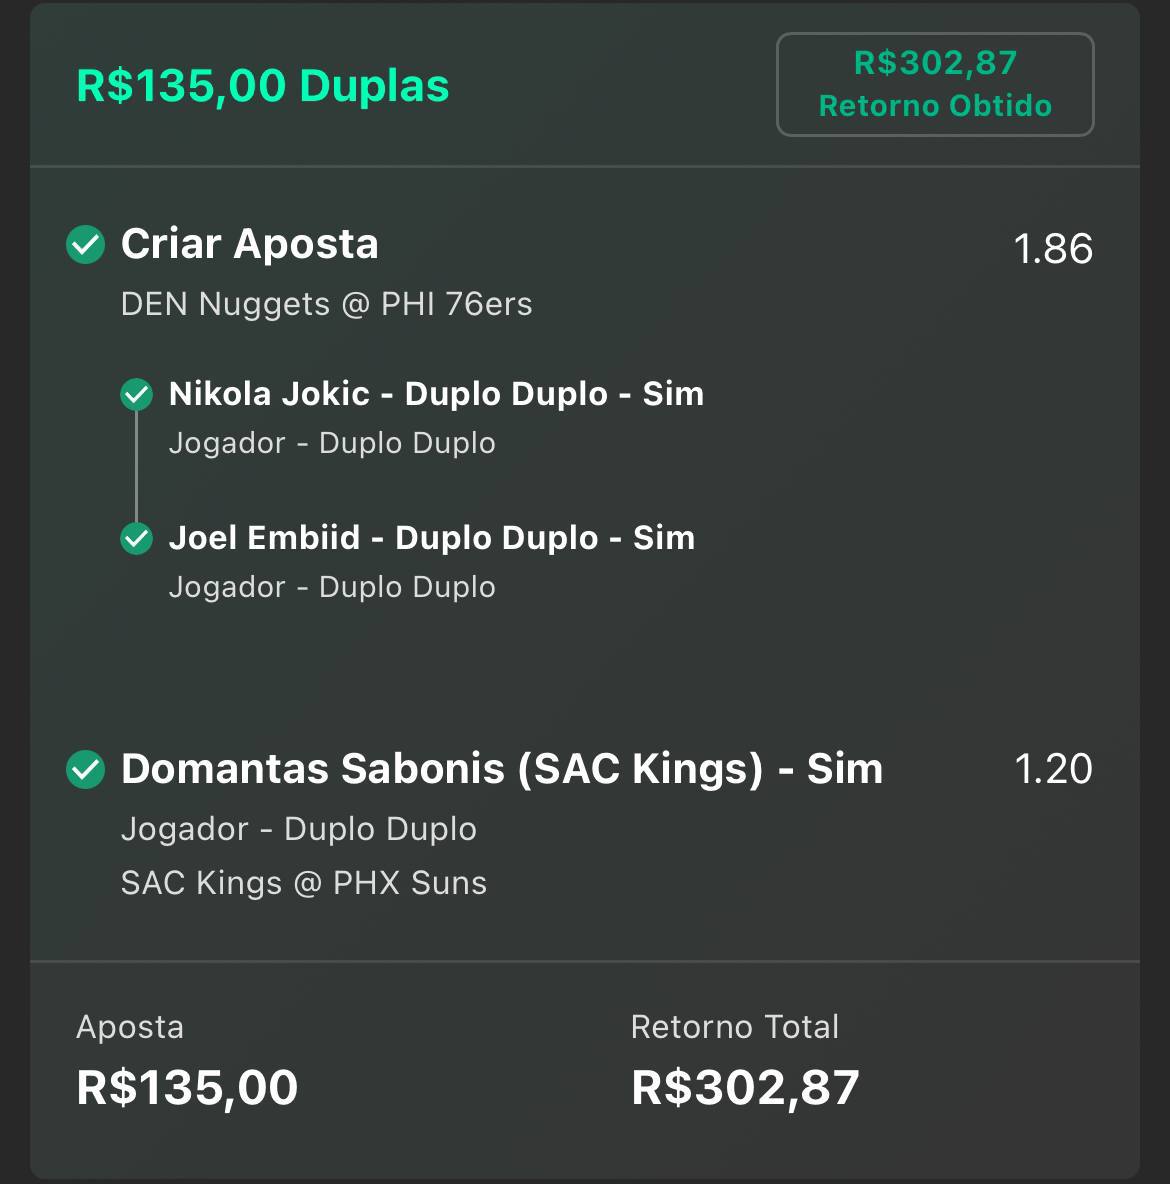The image size is (1170, 1184).
Task: Click the Retorno Total label
Action: 735,1027
